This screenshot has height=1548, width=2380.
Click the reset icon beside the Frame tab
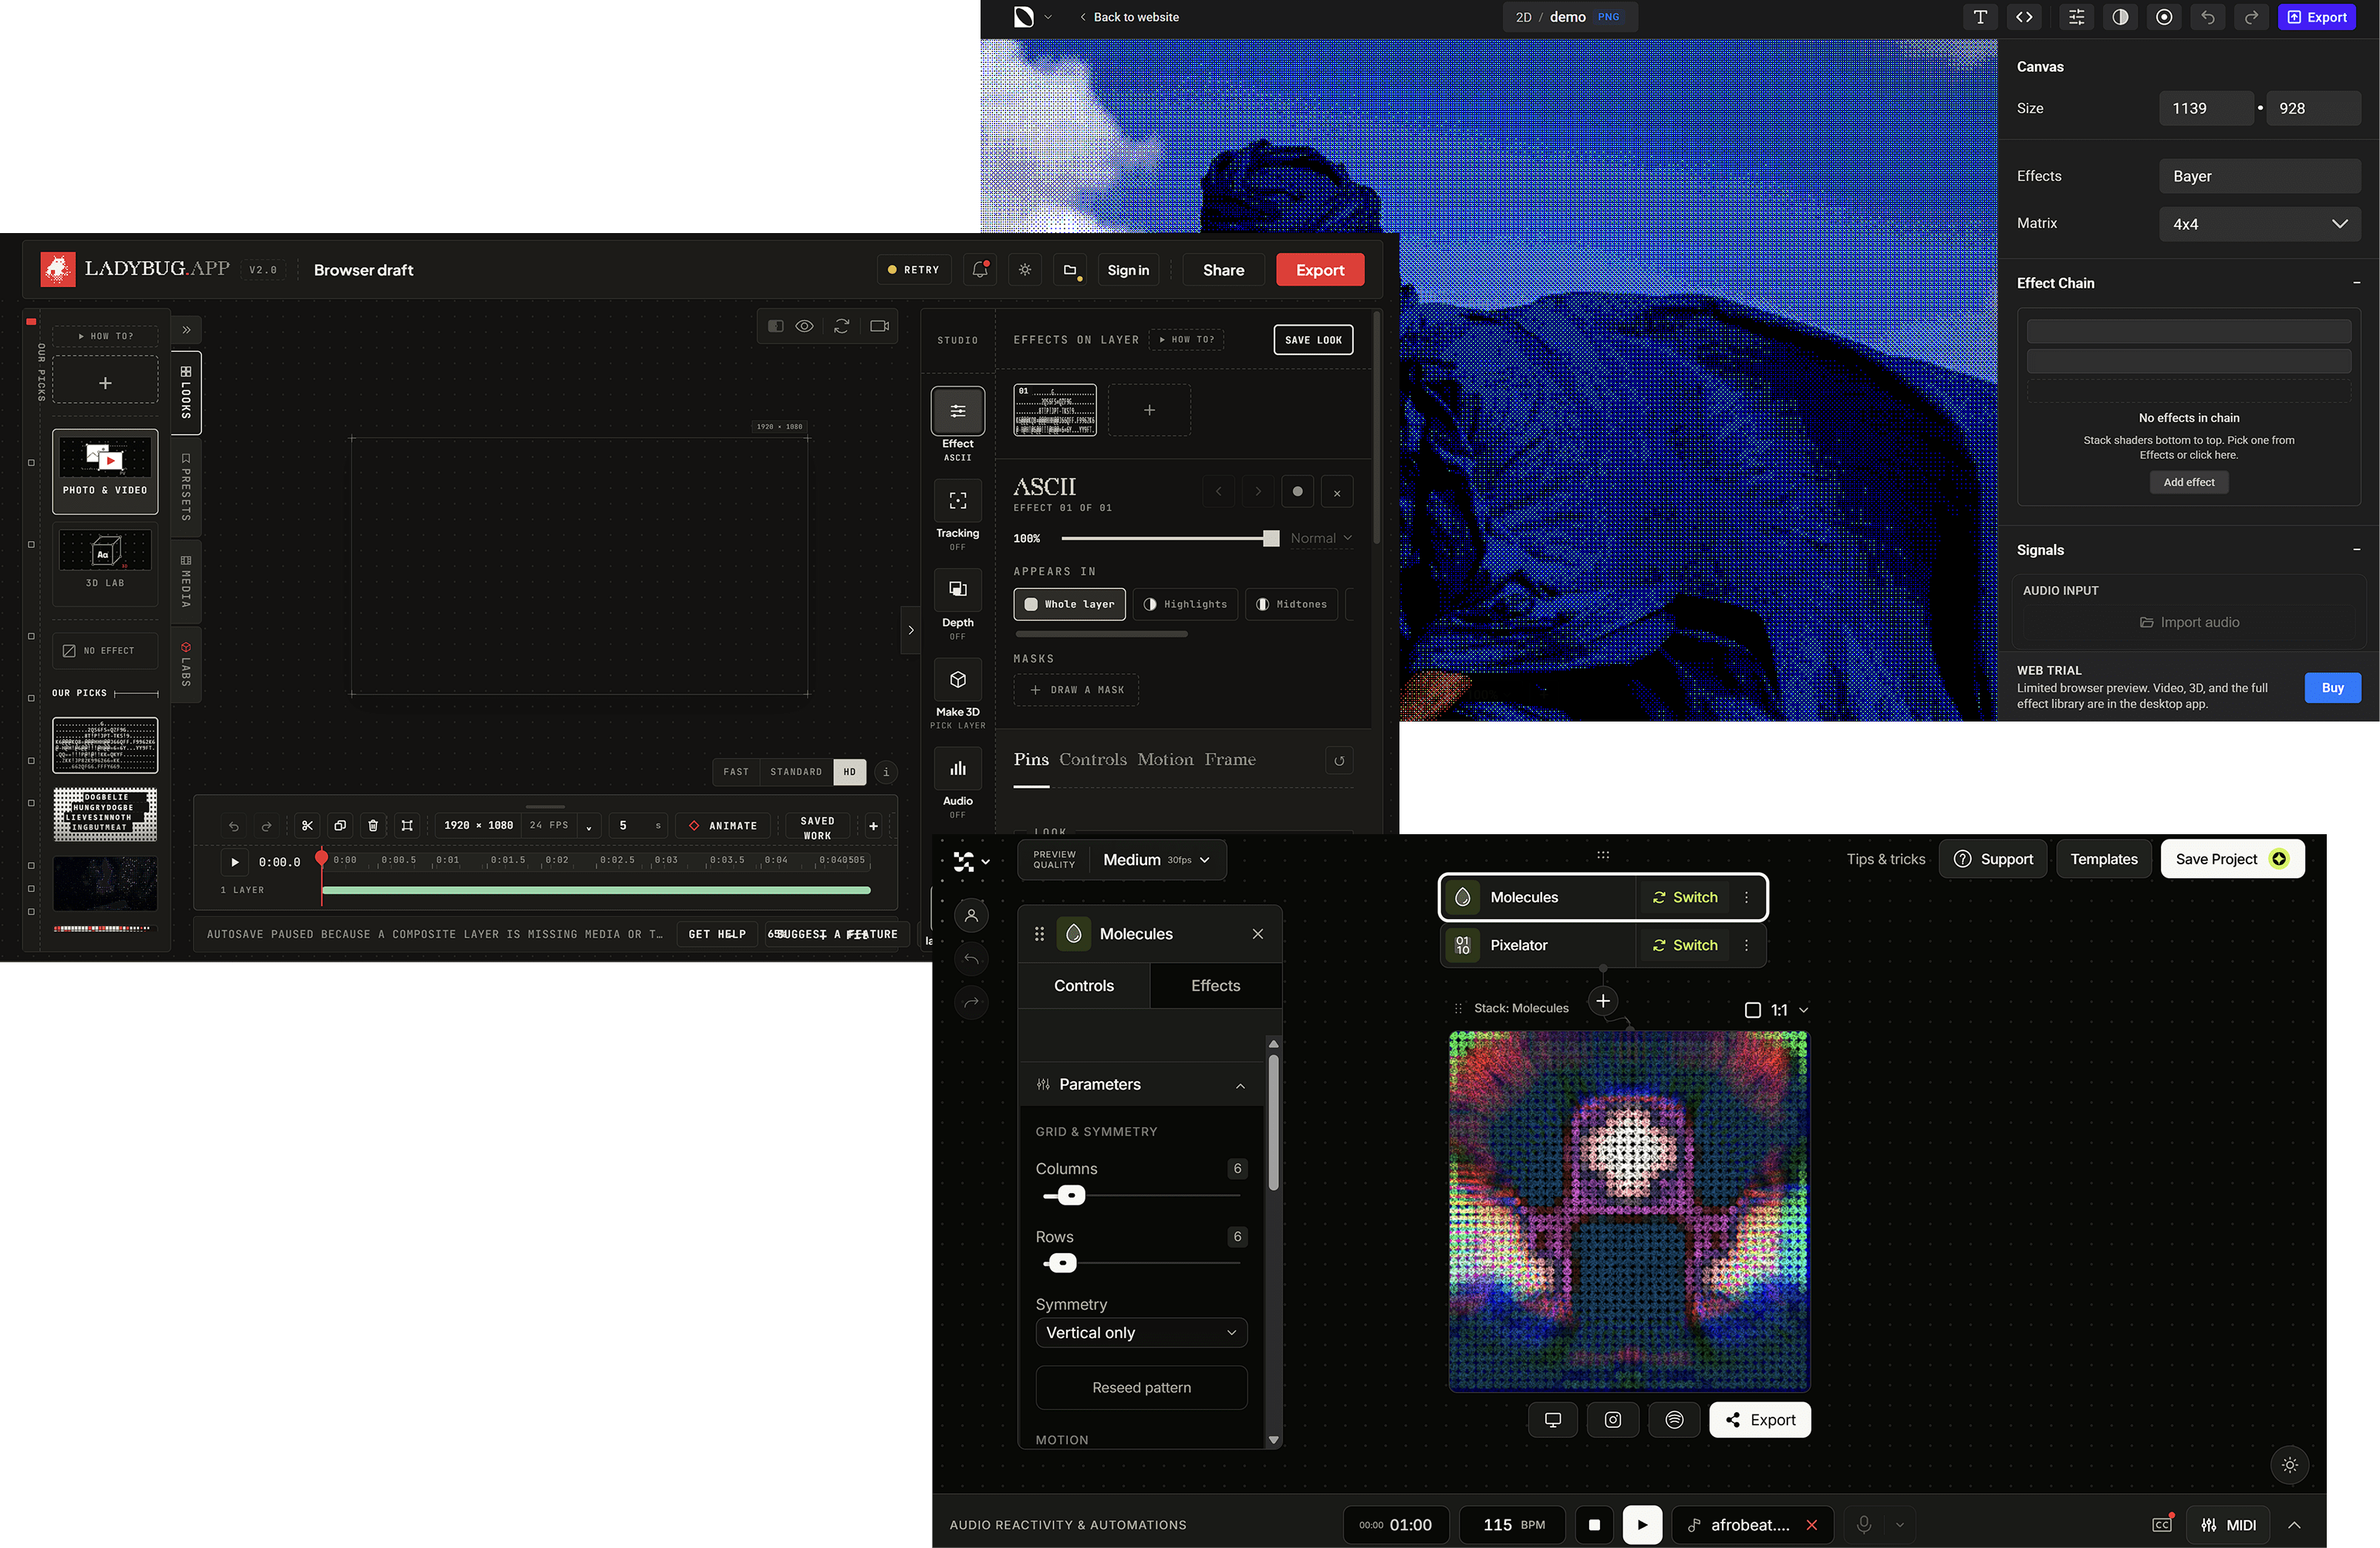(x=1339, y=761)
